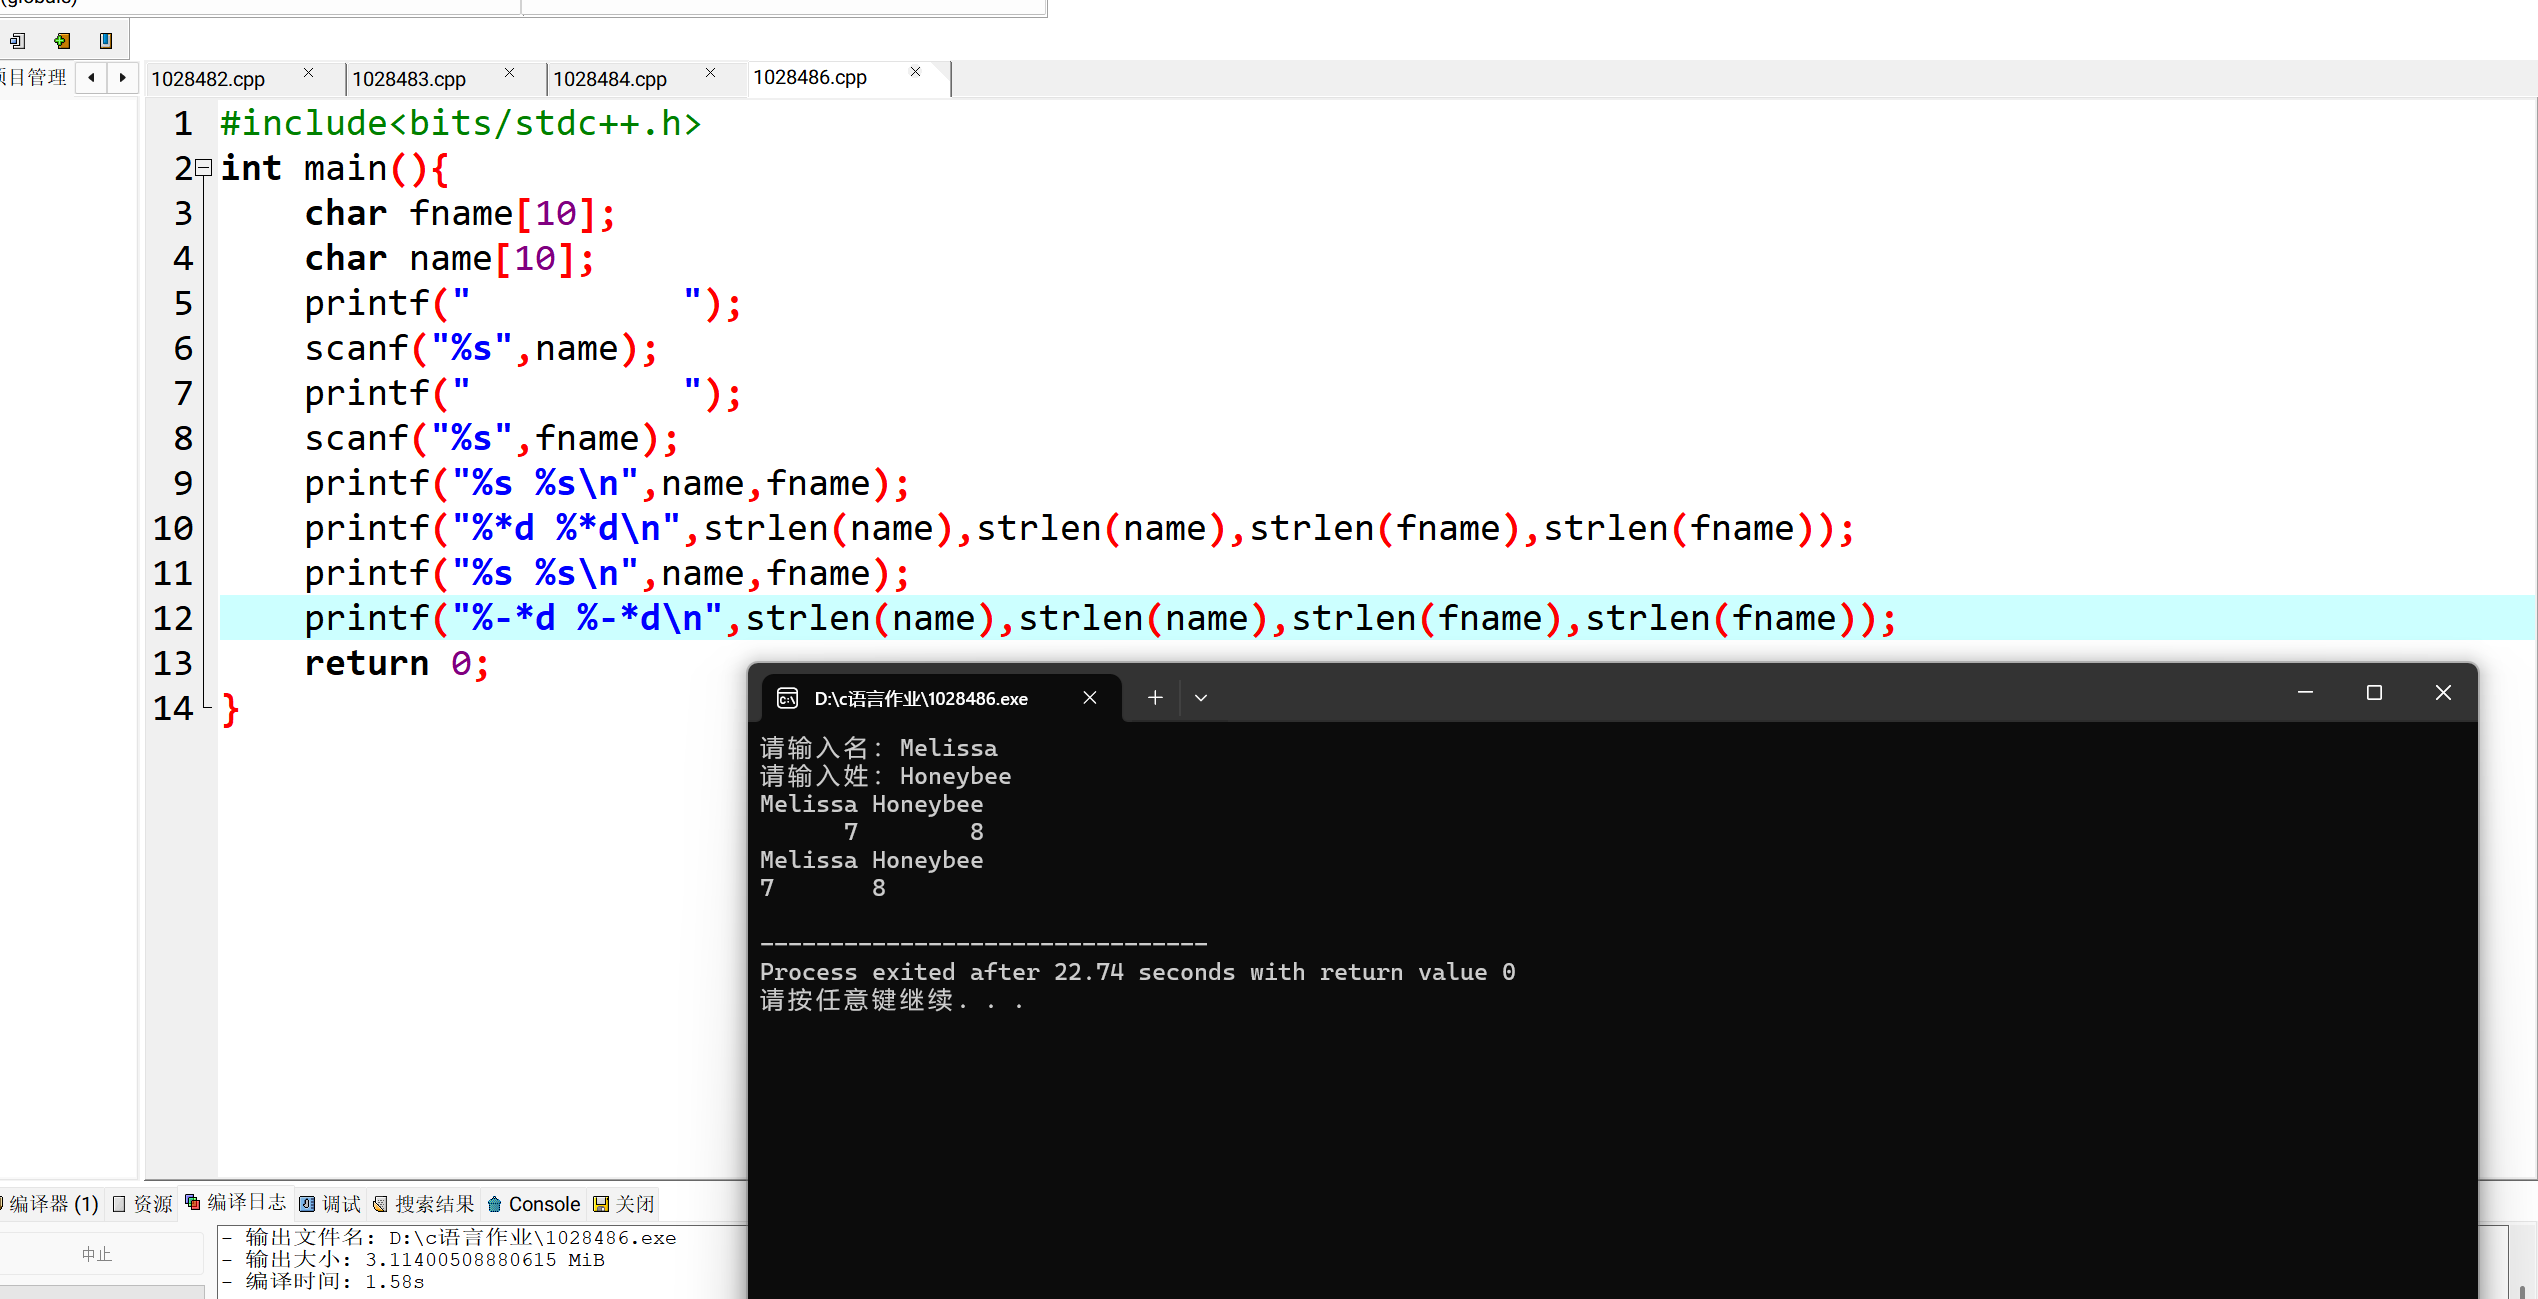Image resolution: width=2538 pixels, height=1299 pixels.
Task: Open the 编译器 (1) compiler tab
Action: click(x=52, y=1204)
